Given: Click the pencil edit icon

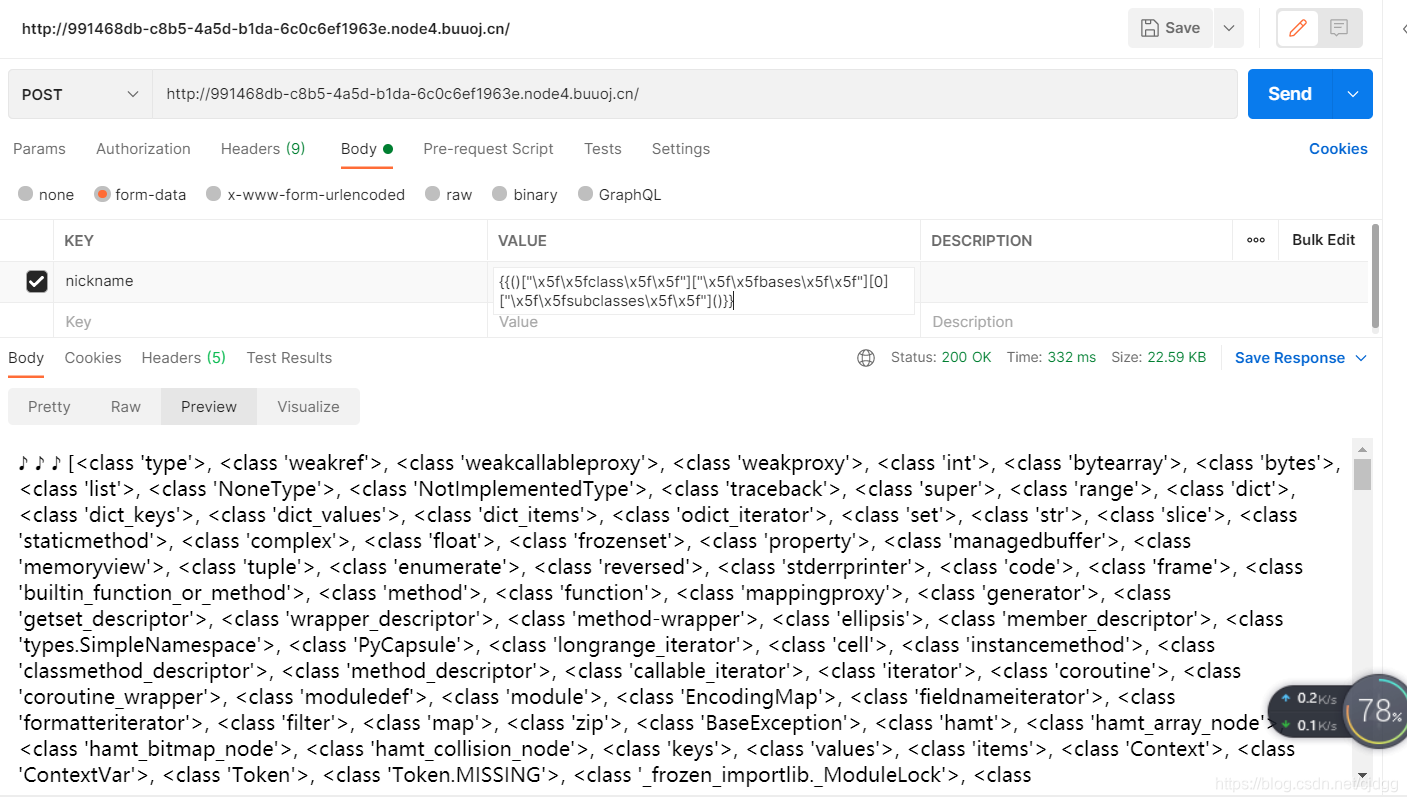Looking at the screenshot, I should (1298, 28).
